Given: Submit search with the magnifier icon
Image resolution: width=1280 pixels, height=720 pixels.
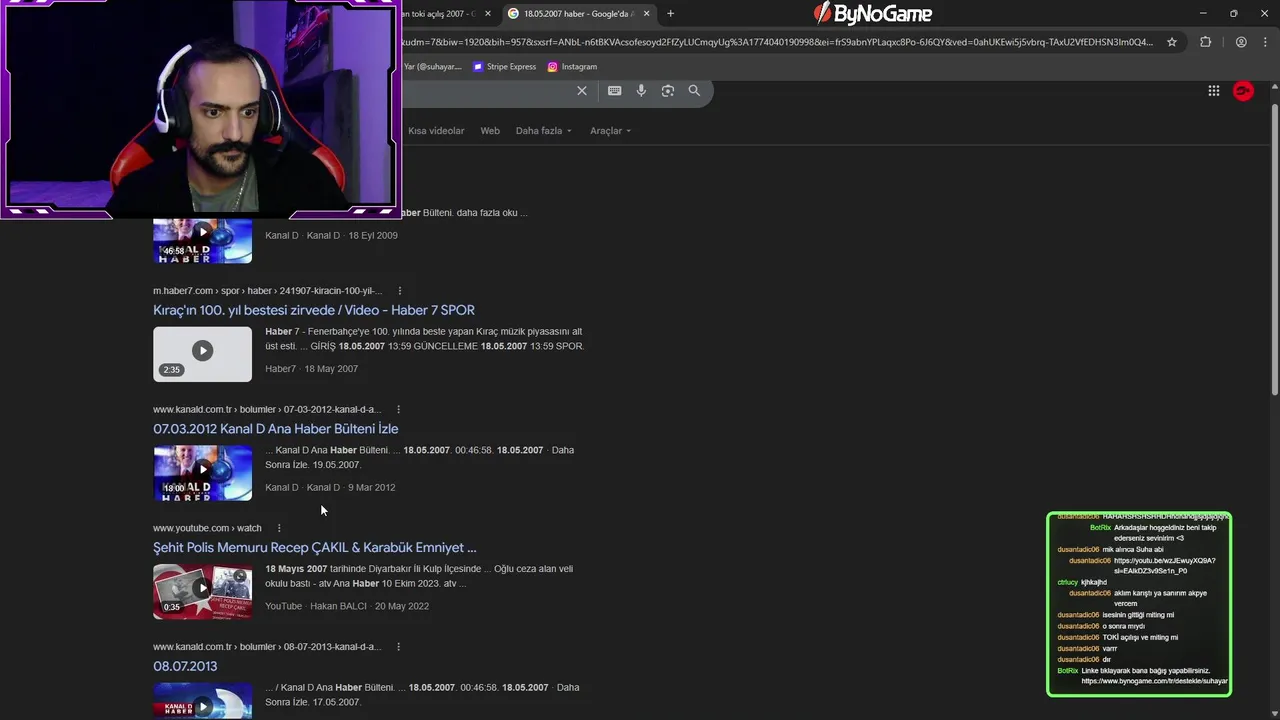Looking at the screenshot, I should pyautogui.click(x=694, y=91).
